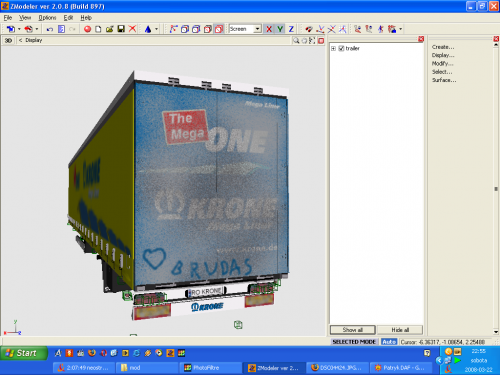Open the View menu

point(25,18)
